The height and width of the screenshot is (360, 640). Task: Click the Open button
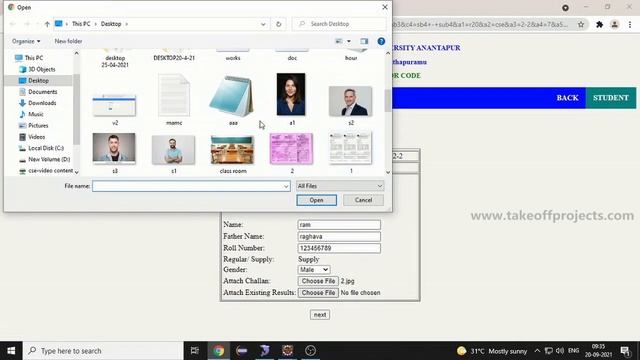click(316, 200)
